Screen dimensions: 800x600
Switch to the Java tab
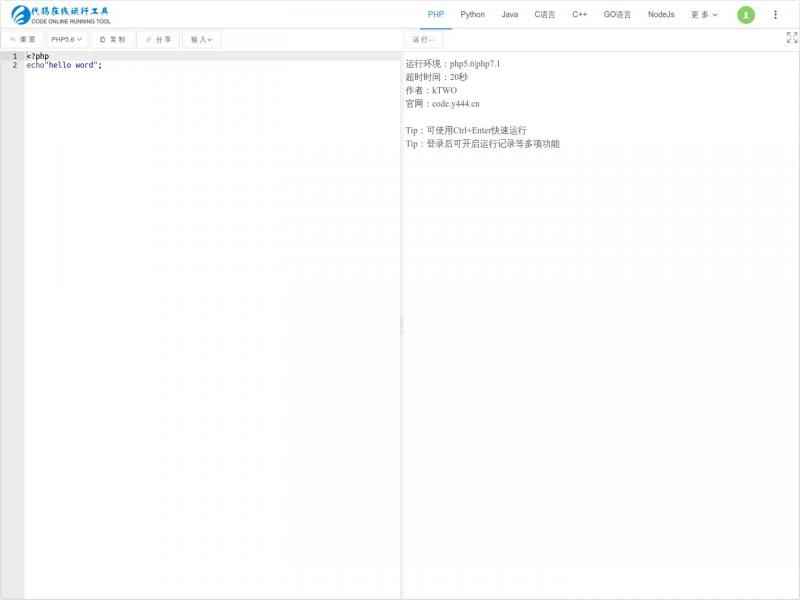[510, 14]
